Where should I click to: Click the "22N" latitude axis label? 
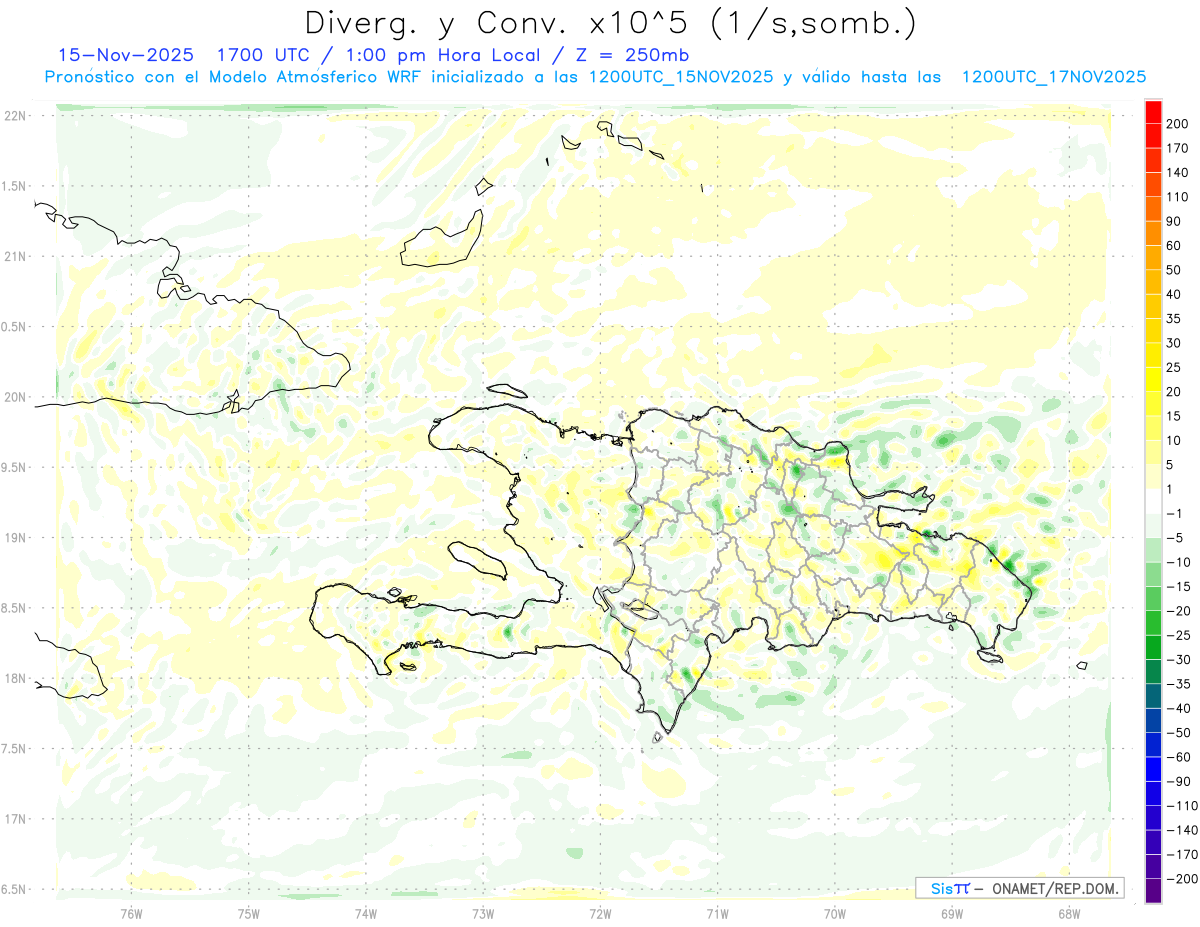tap(14, 115)
